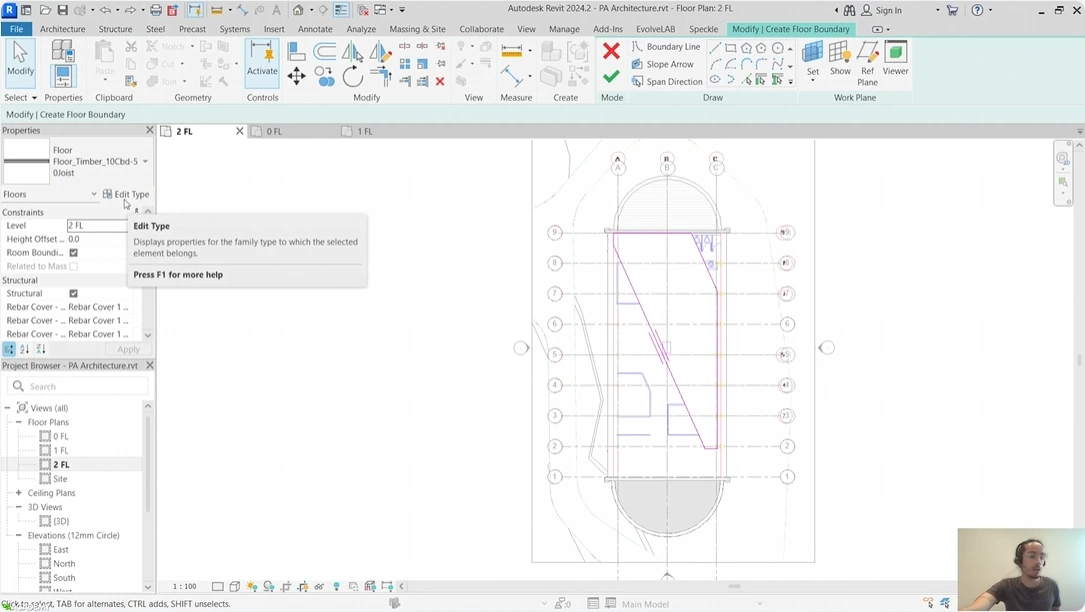Screen dimensions: 1085x612
Task: Open the work plane Viewer
Action: [895, 58]
